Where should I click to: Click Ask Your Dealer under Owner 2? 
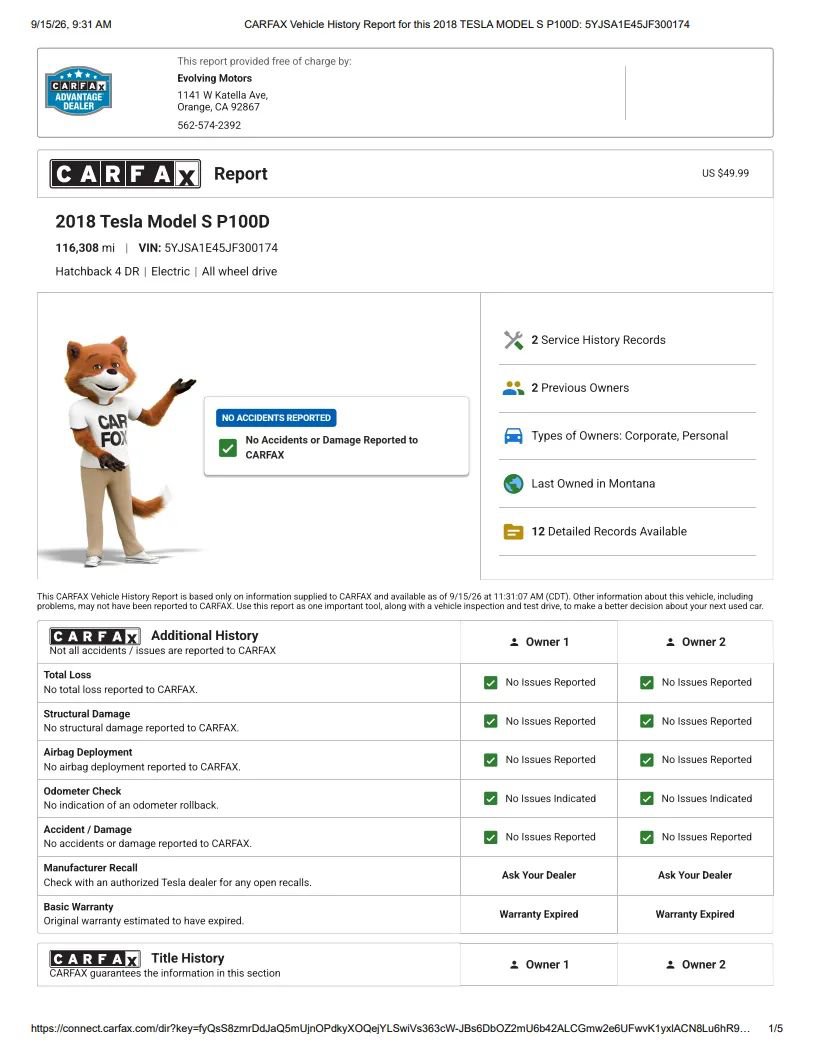click(695, 876)
